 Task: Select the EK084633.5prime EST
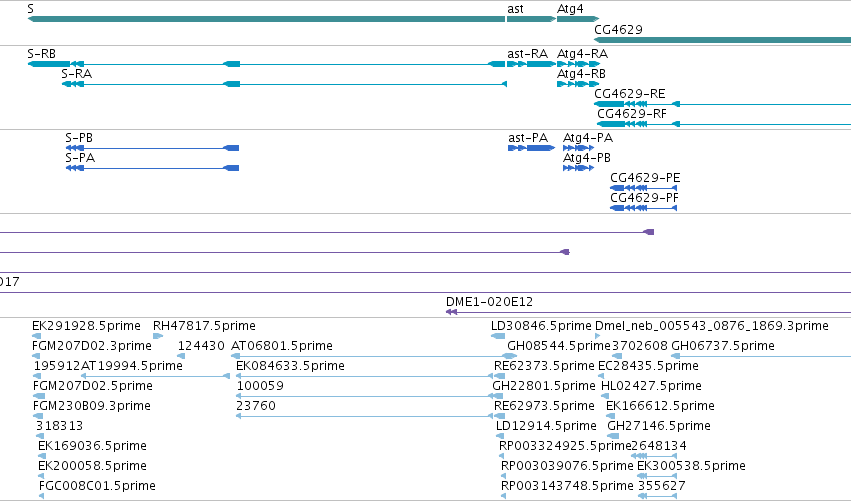pyautogui.click(x=365, y=376)
